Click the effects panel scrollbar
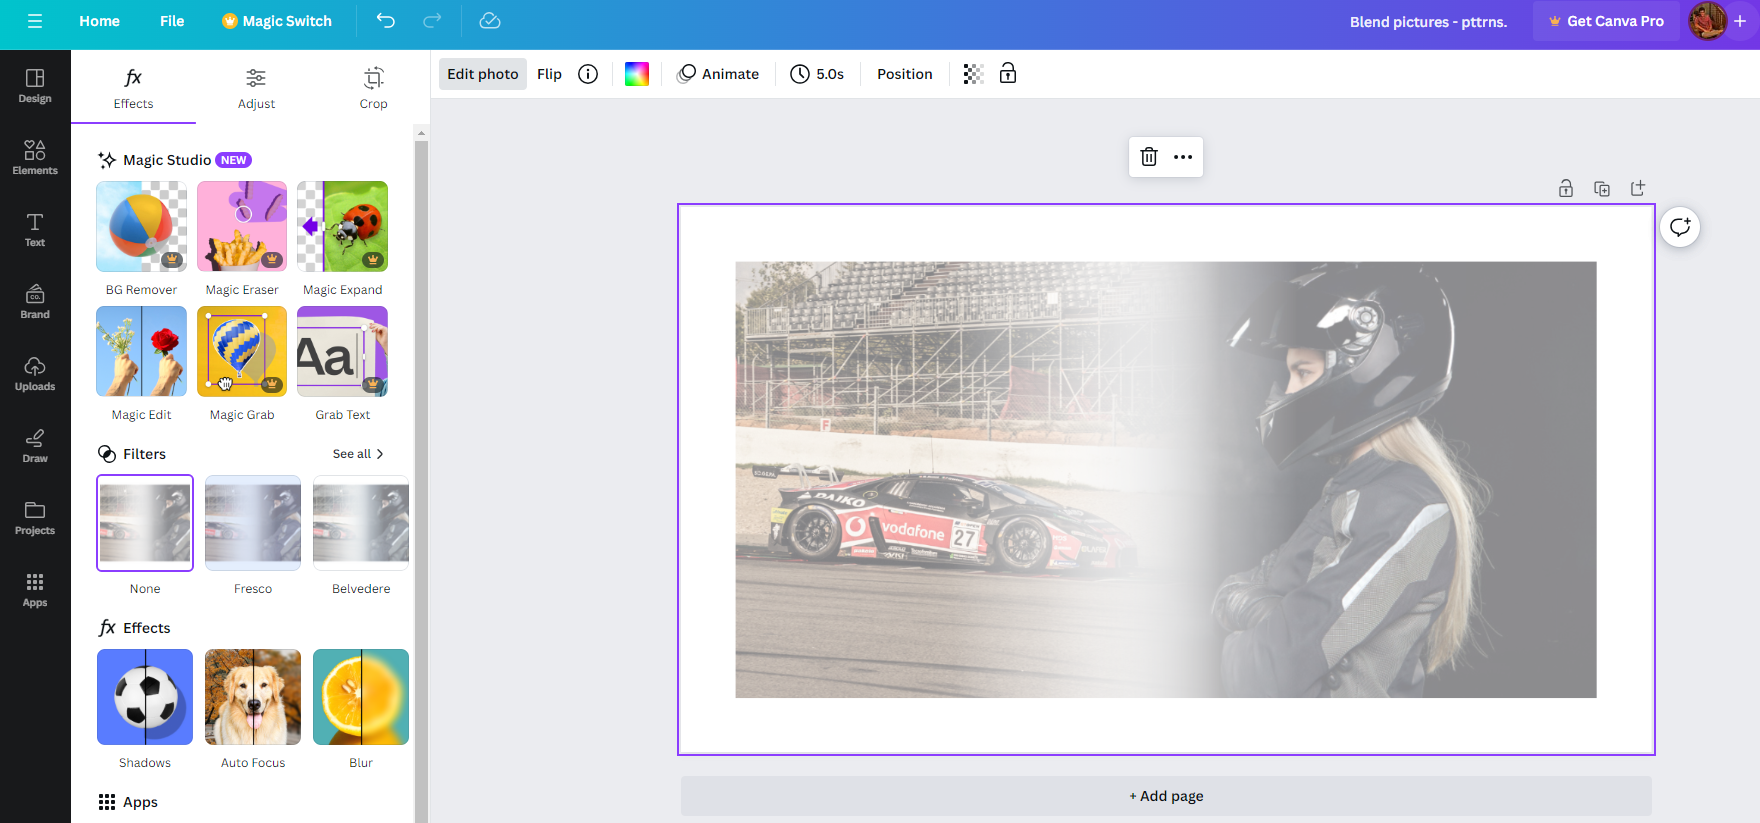This screenshot has width=1760, height=823. [x=421, y=480]
